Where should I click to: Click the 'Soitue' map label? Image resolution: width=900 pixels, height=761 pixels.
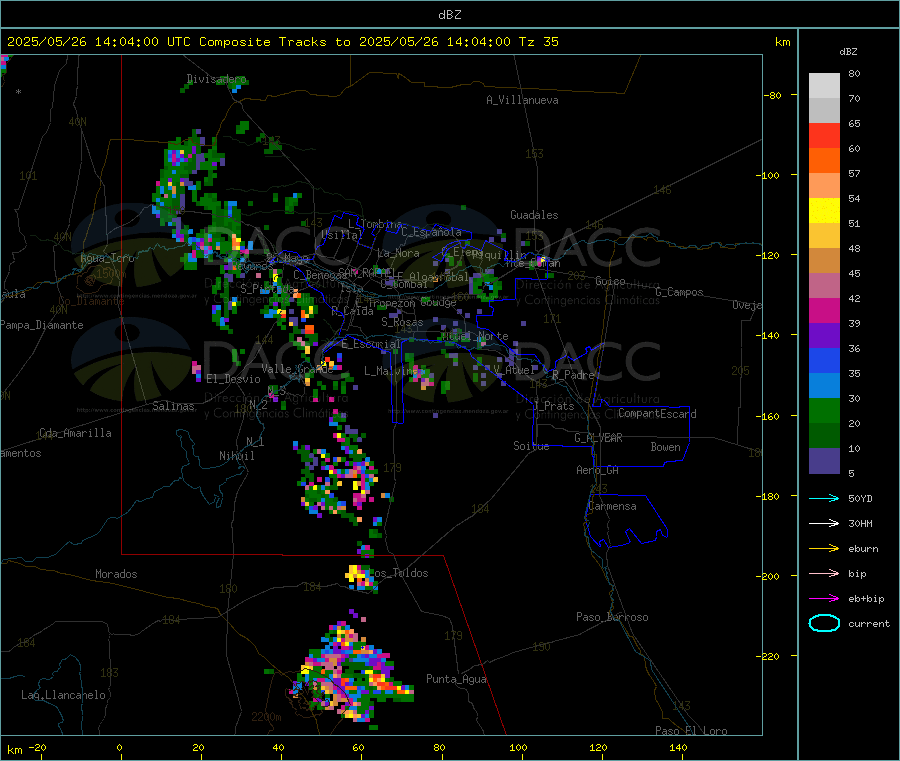point(531,446)
